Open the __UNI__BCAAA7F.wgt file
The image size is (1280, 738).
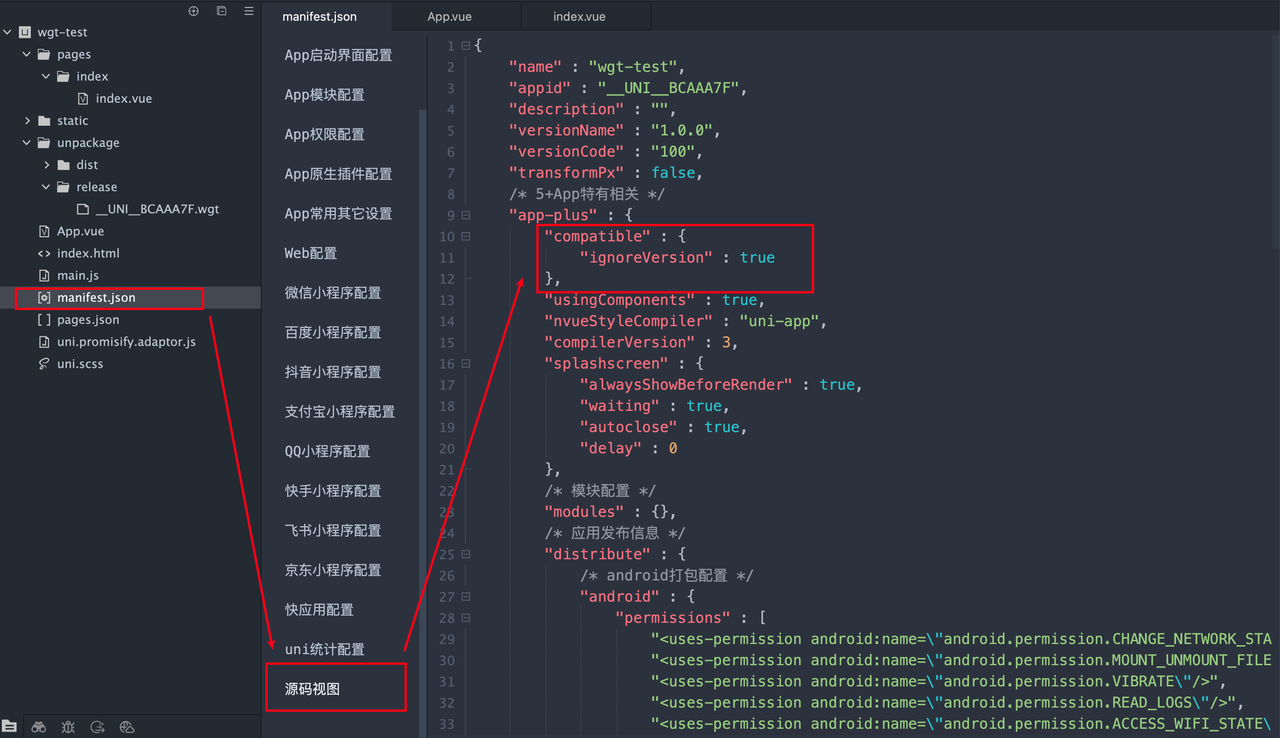tap(157, 209)
